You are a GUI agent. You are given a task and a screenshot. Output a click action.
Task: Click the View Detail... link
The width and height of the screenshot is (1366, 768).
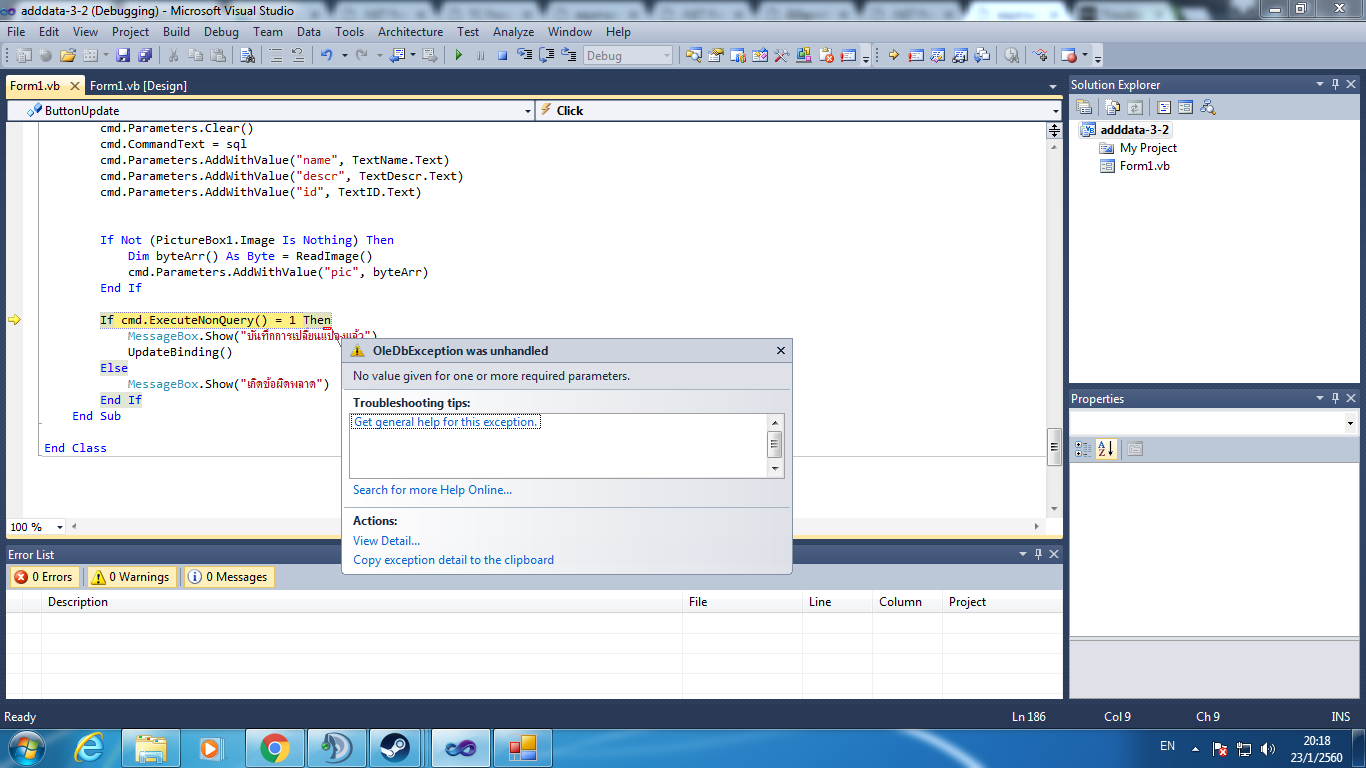click(x=386, y=541)
